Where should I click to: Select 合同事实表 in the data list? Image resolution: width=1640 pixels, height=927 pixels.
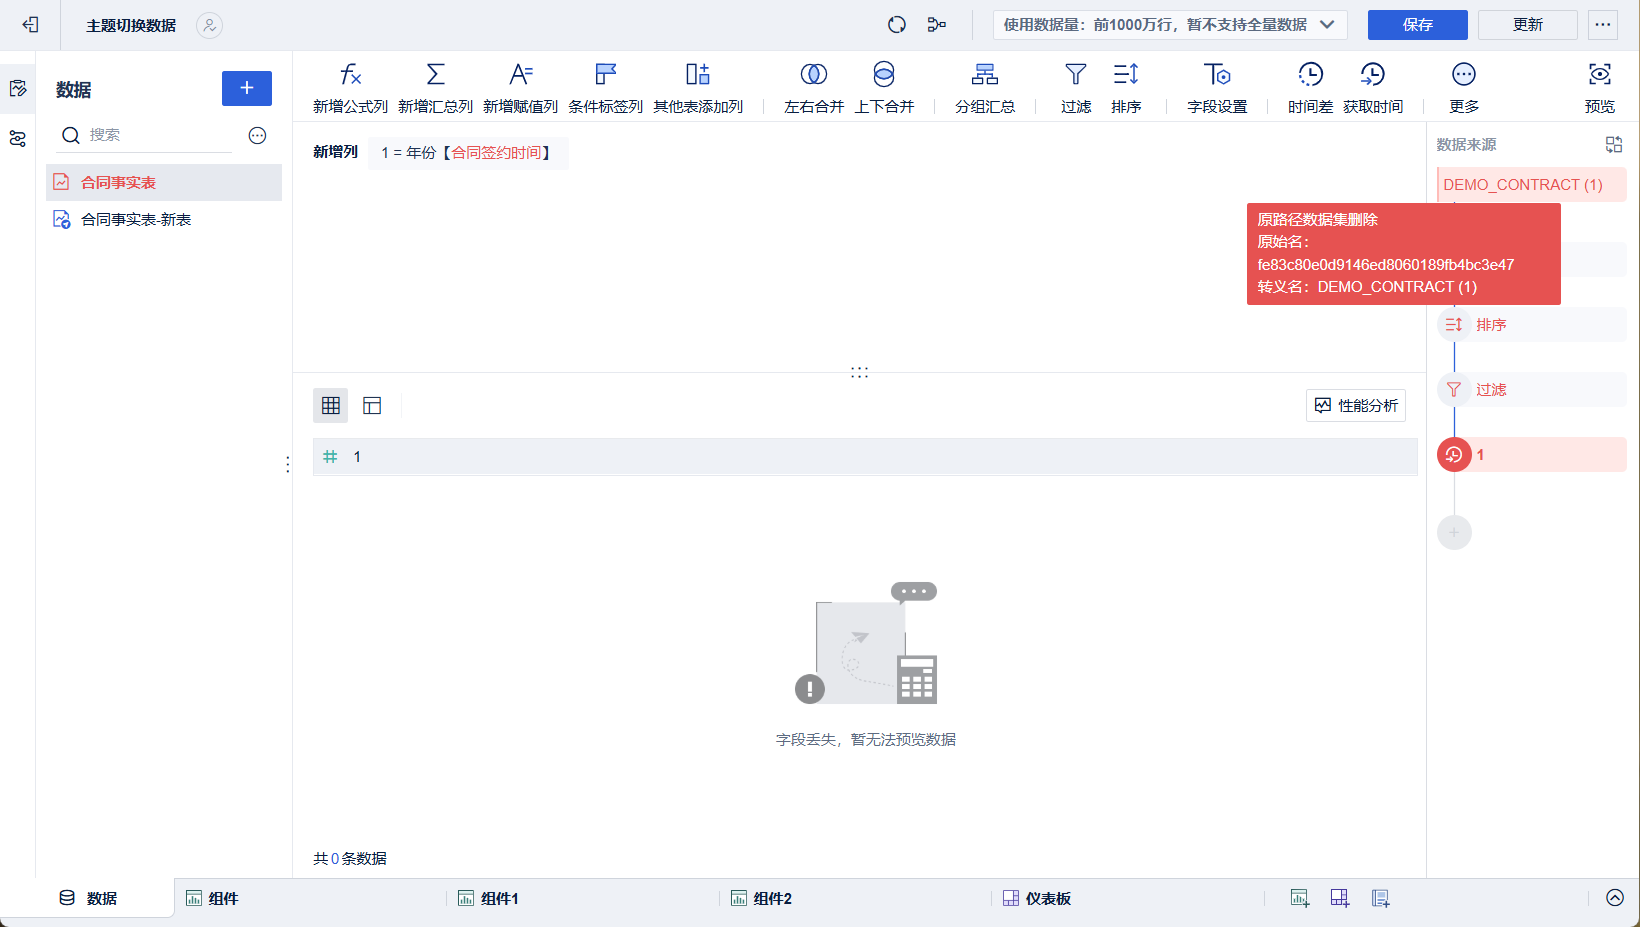coord(164,182)
